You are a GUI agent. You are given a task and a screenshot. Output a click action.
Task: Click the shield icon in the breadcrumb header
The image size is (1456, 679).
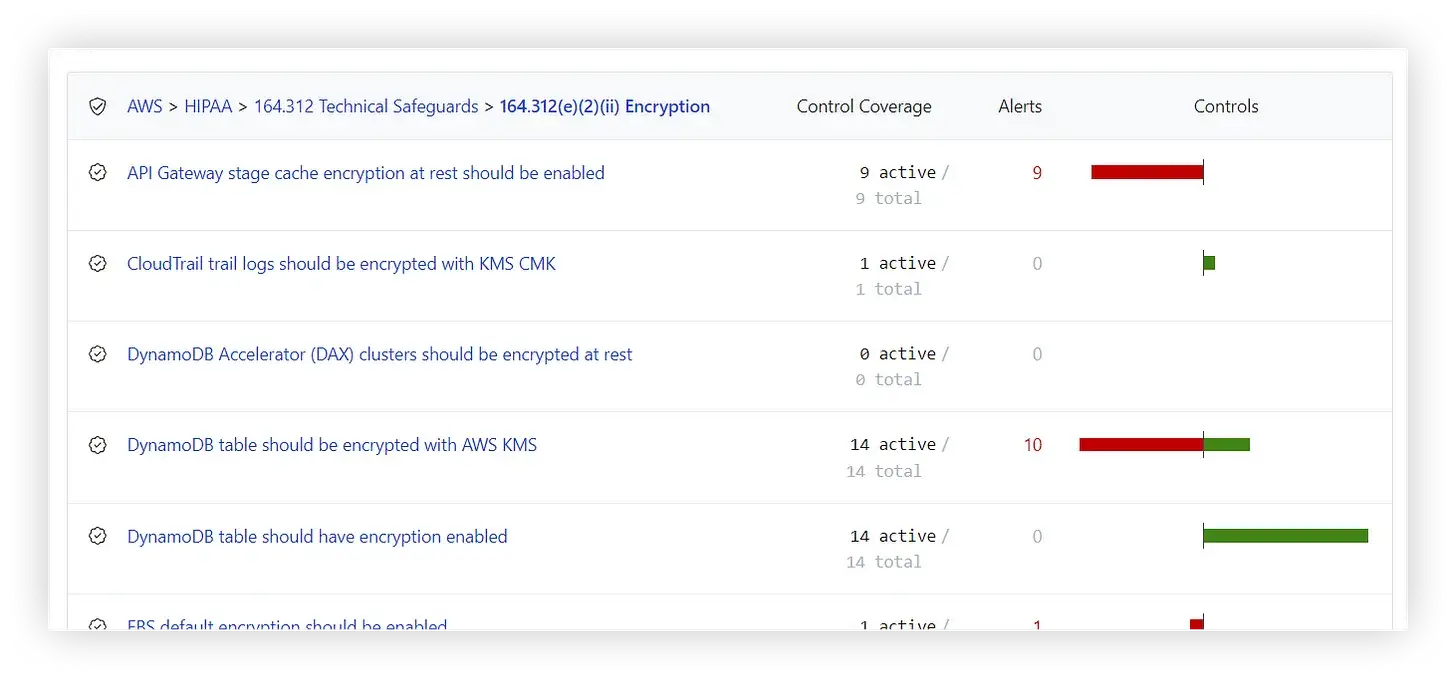[97, 106]
